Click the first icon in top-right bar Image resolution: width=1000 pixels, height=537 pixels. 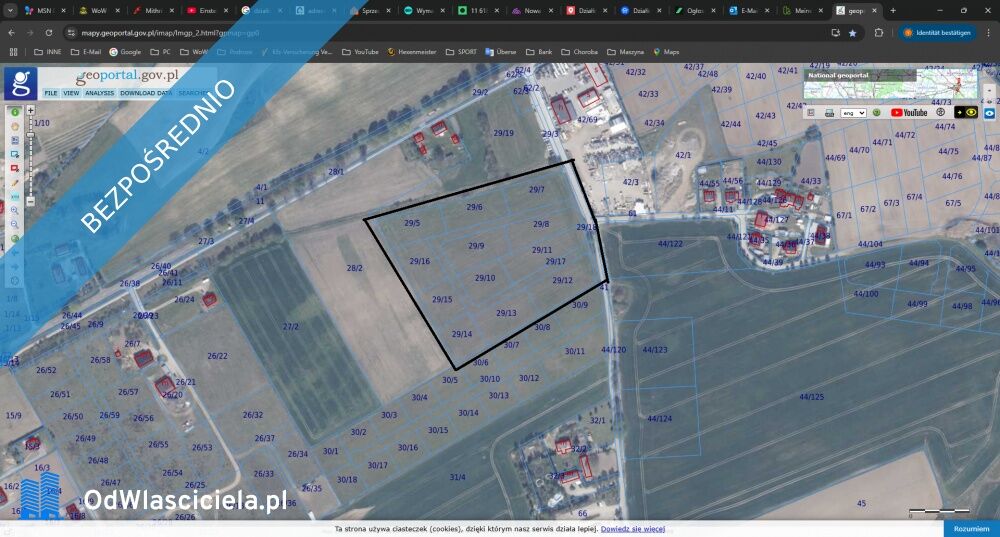[x=811, y=113]
